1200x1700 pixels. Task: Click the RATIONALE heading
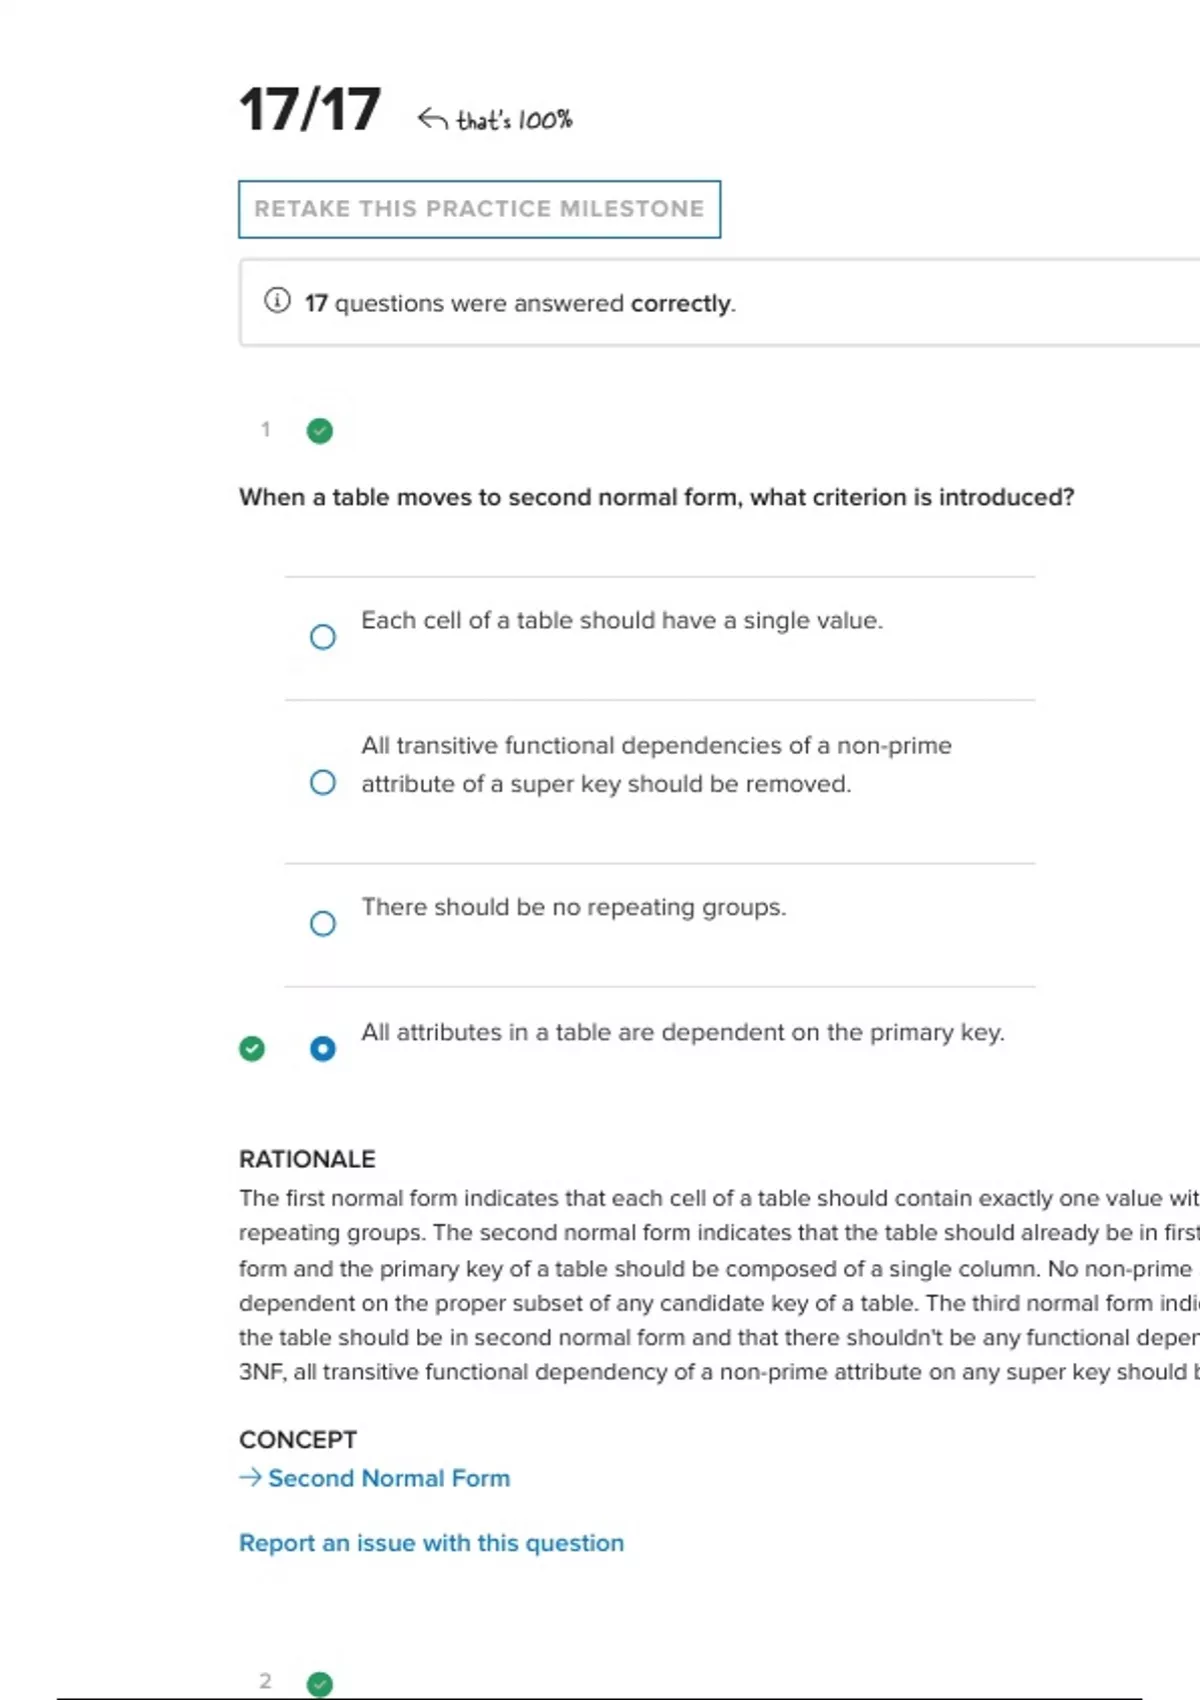coord(307,1159)
